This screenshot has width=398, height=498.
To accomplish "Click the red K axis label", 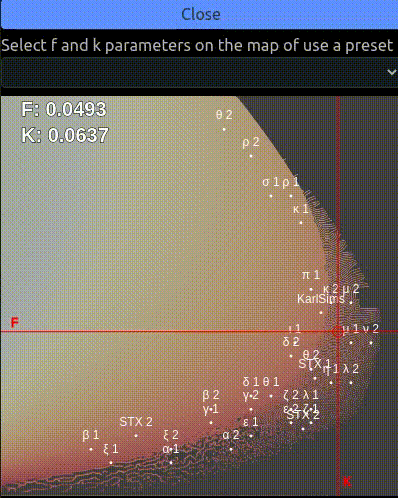I will click(347, 482).
